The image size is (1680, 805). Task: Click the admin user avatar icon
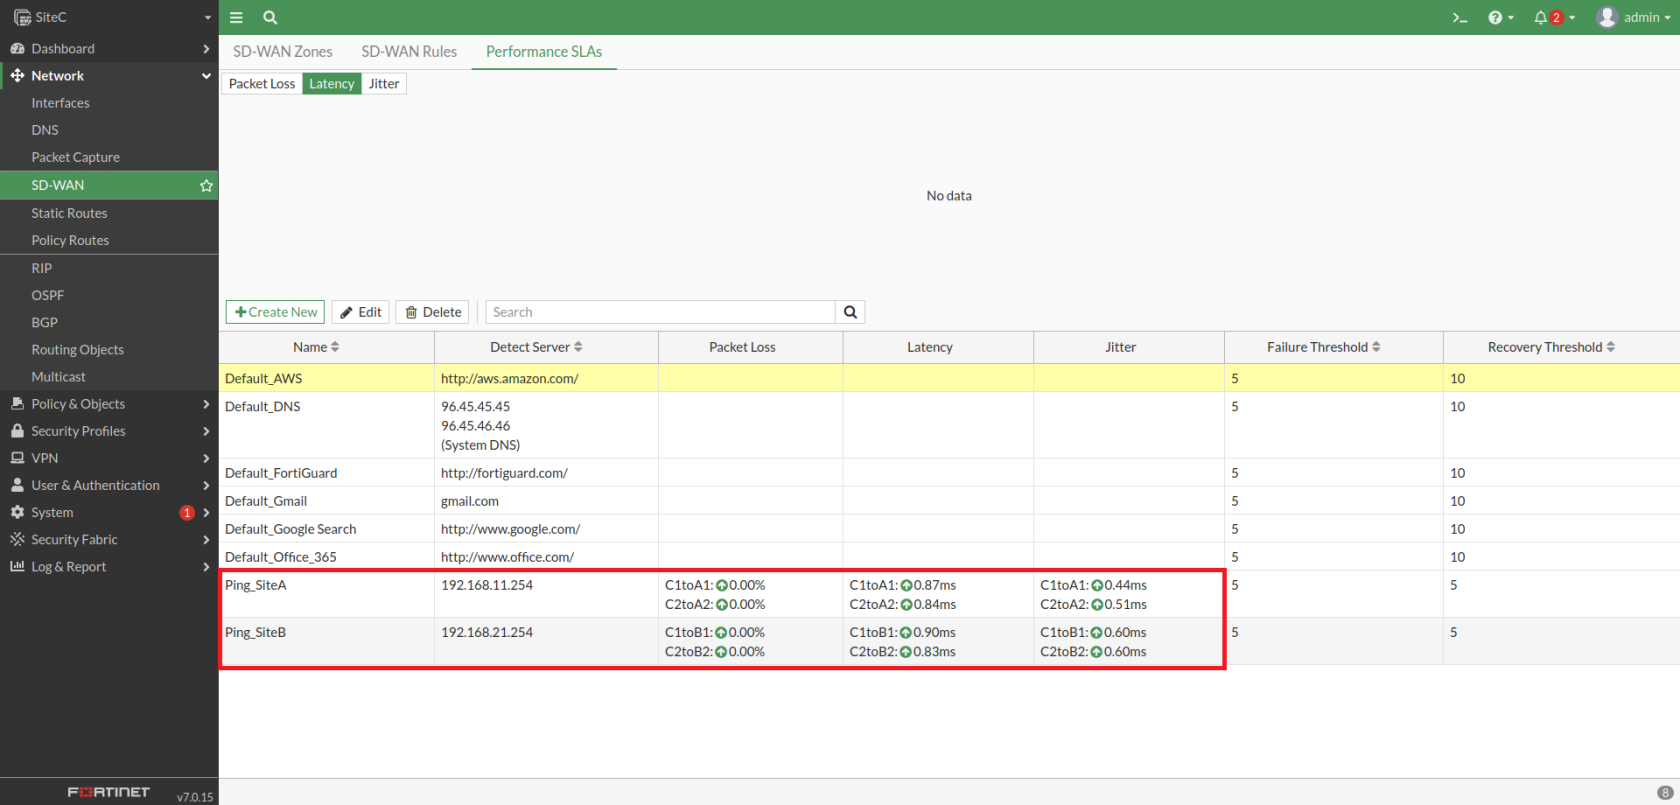(1607, 17)
